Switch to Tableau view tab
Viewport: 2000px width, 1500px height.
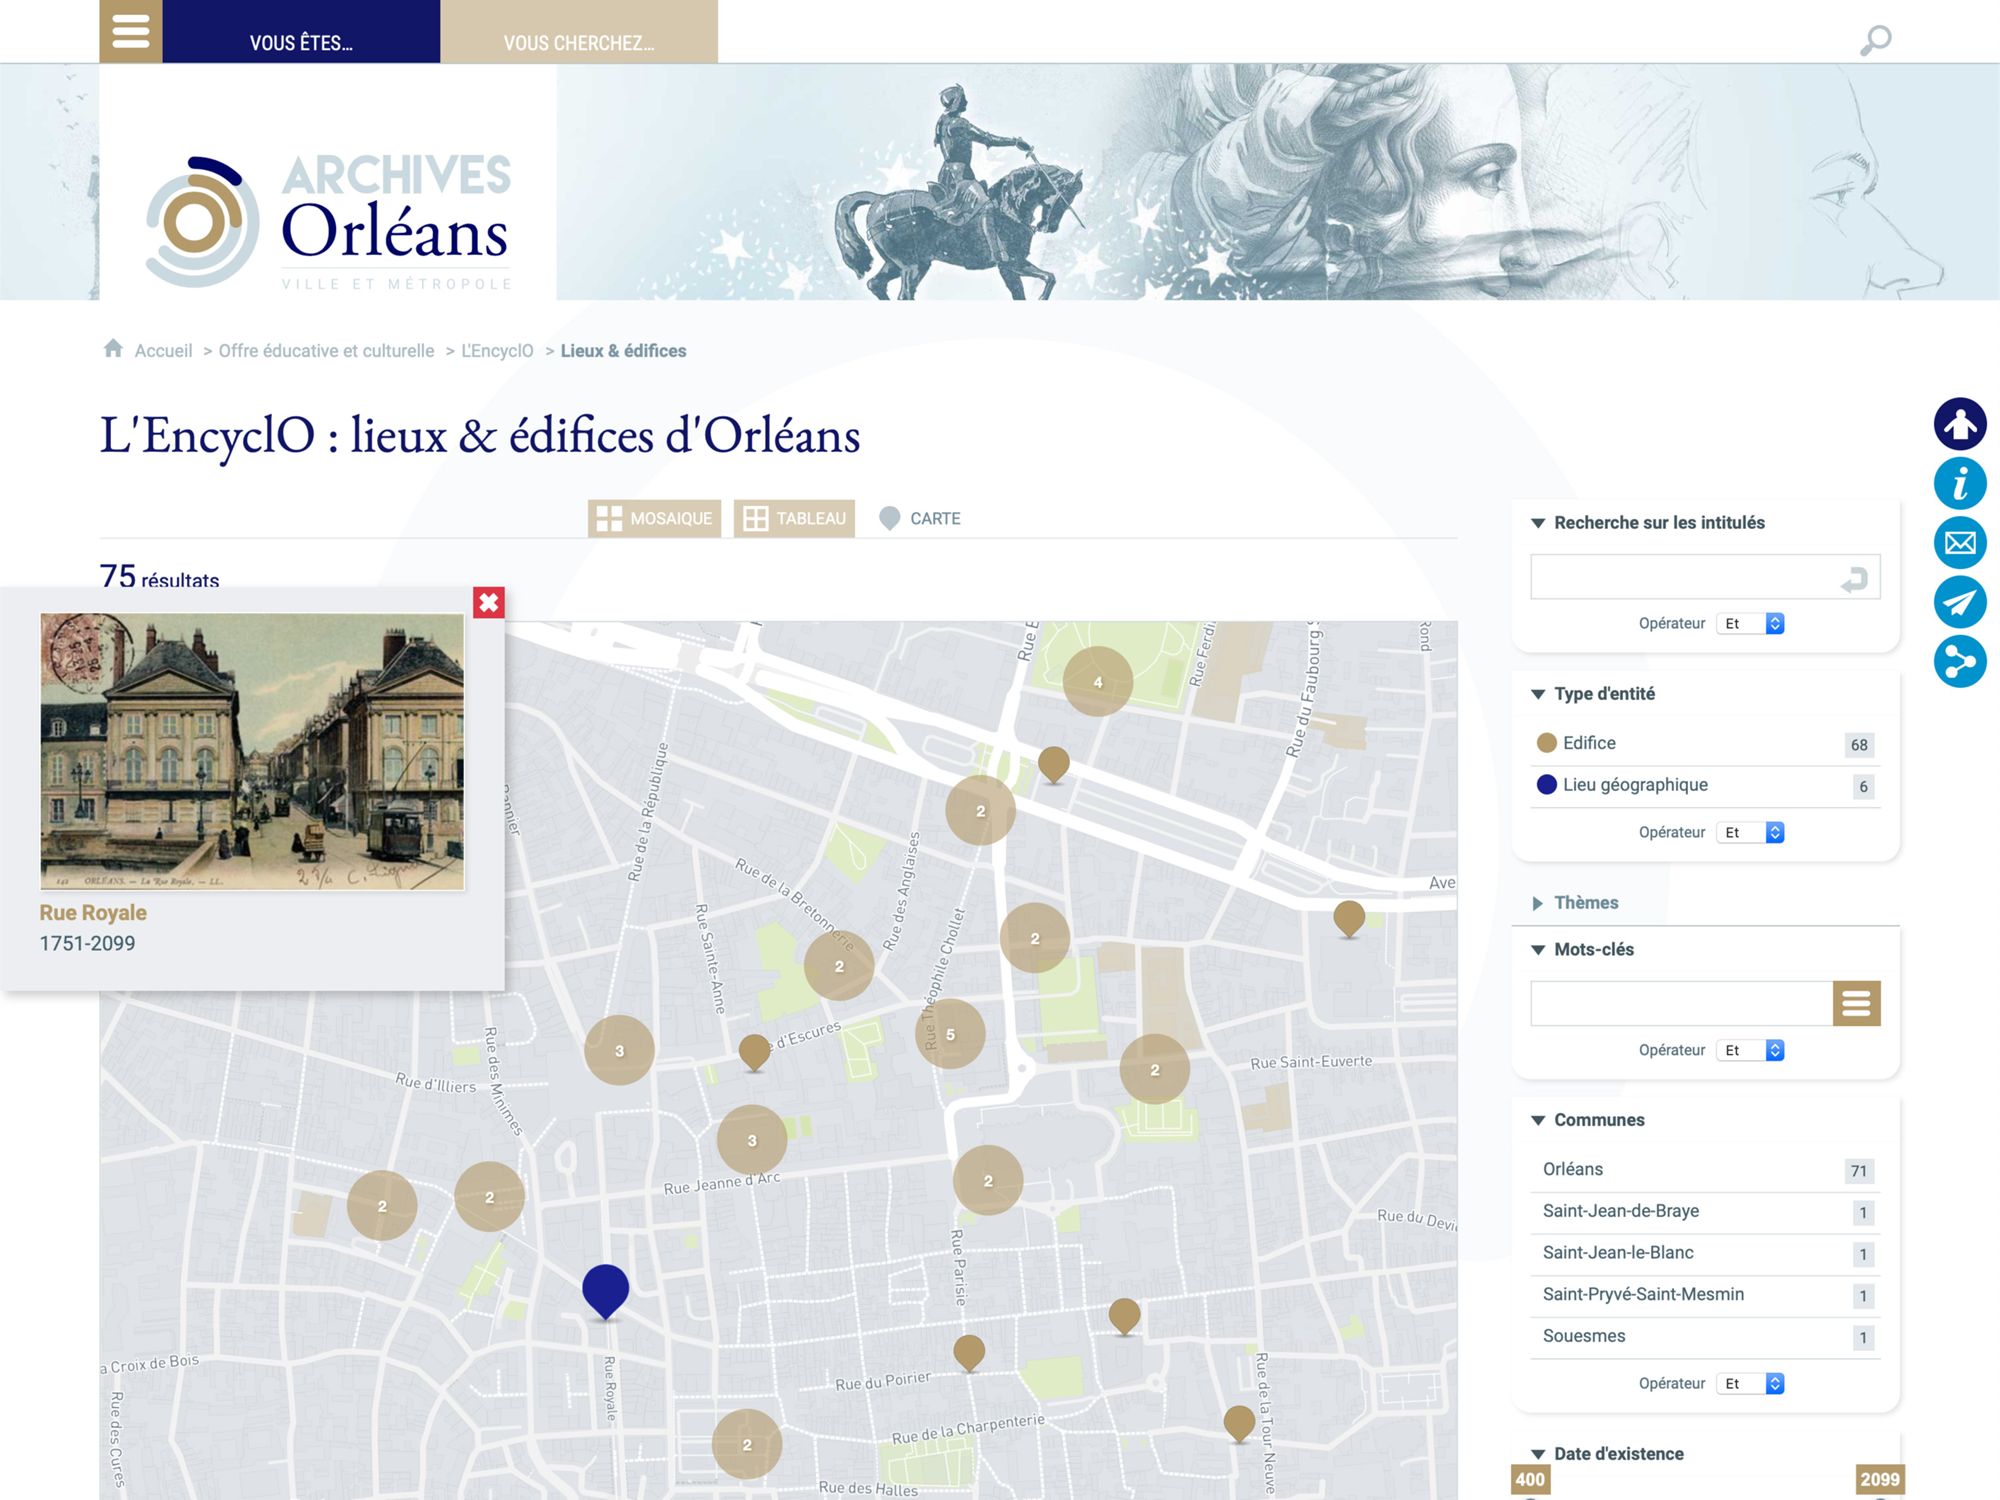click(x=794, y=519)
